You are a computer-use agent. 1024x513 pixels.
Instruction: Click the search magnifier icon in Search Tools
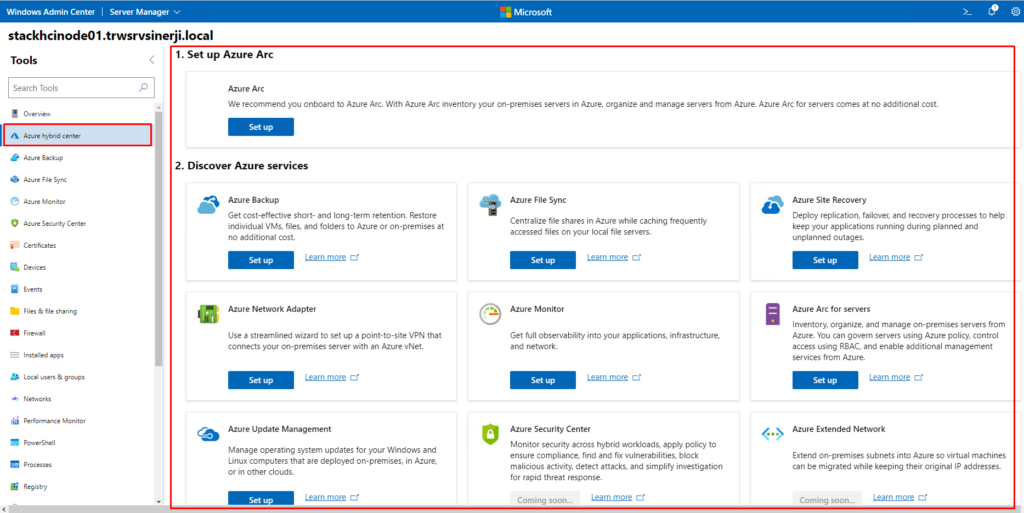coord(144,87)
